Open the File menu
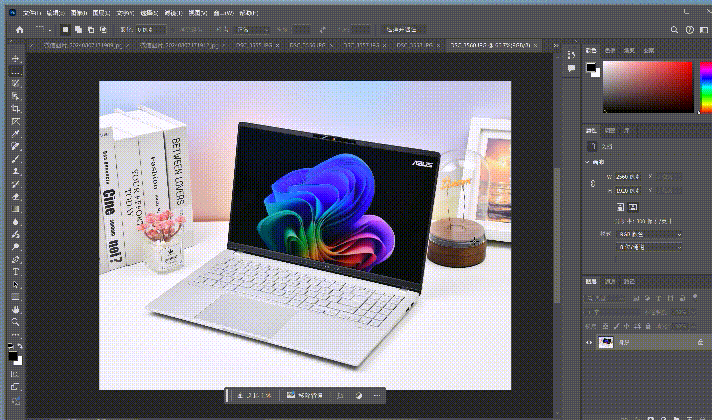This screenshot has width=712, height=420. 32,13
